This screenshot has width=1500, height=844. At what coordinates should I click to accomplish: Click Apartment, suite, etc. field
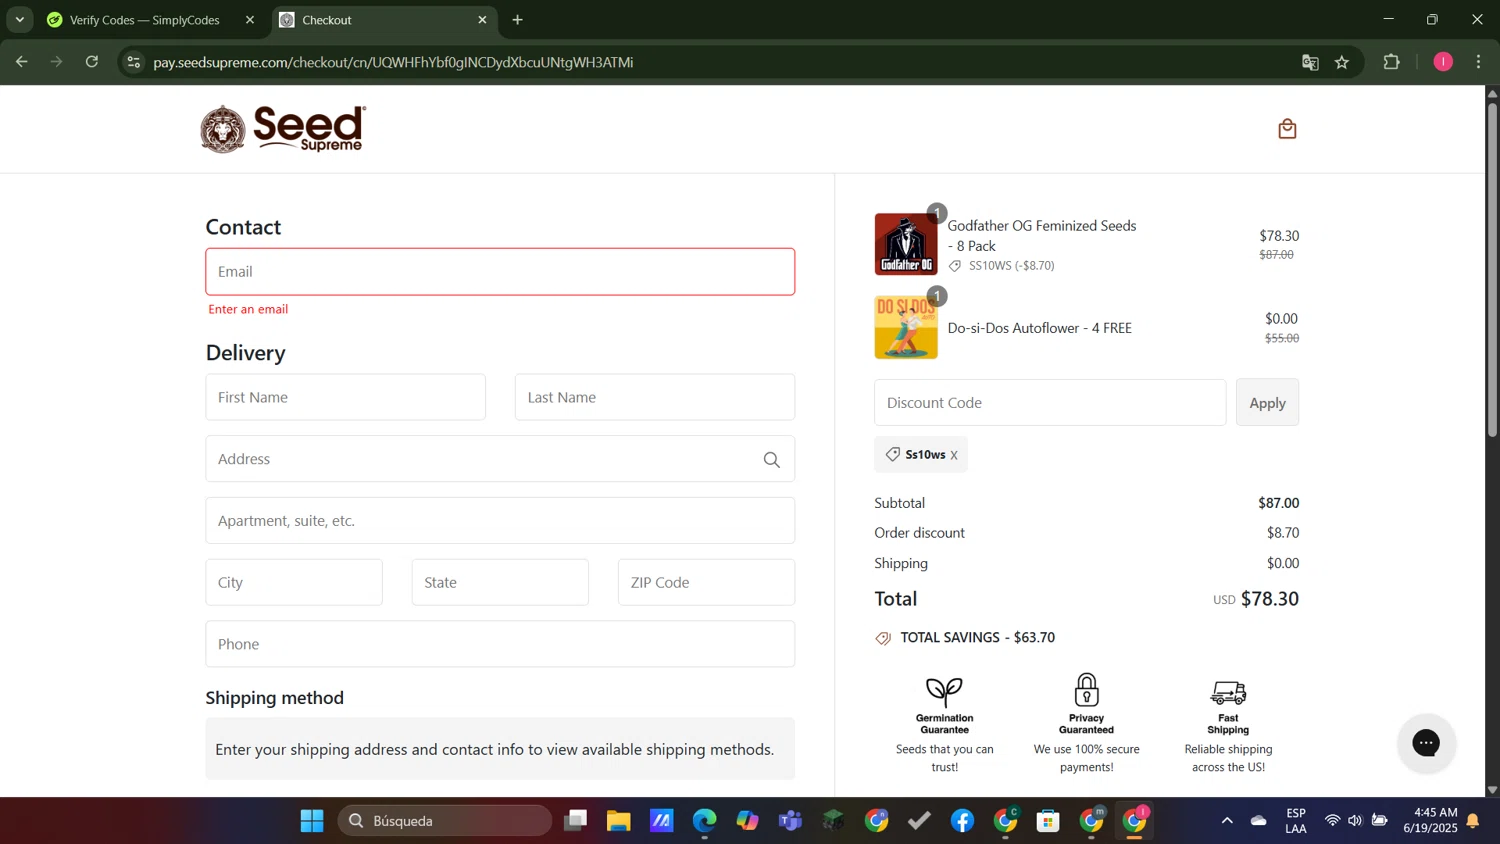click(500, 521)
